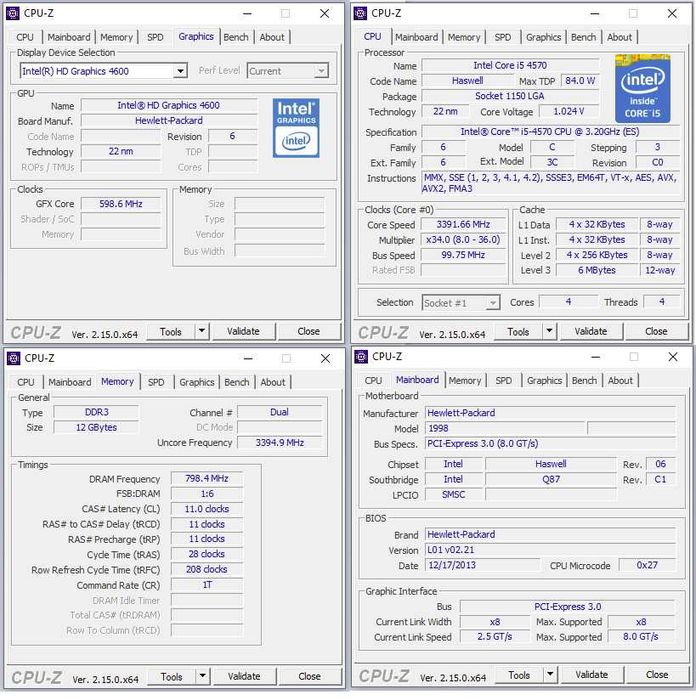
Task: Click the motherboard Model 1998 field
Action: (x=505, y=428)
